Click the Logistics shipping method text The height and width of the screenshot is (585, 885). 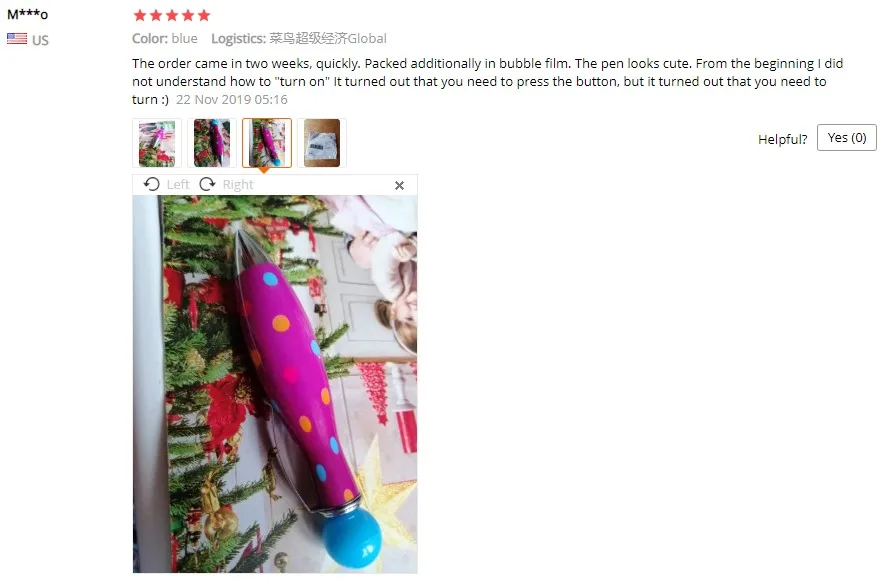coord(299,38)
